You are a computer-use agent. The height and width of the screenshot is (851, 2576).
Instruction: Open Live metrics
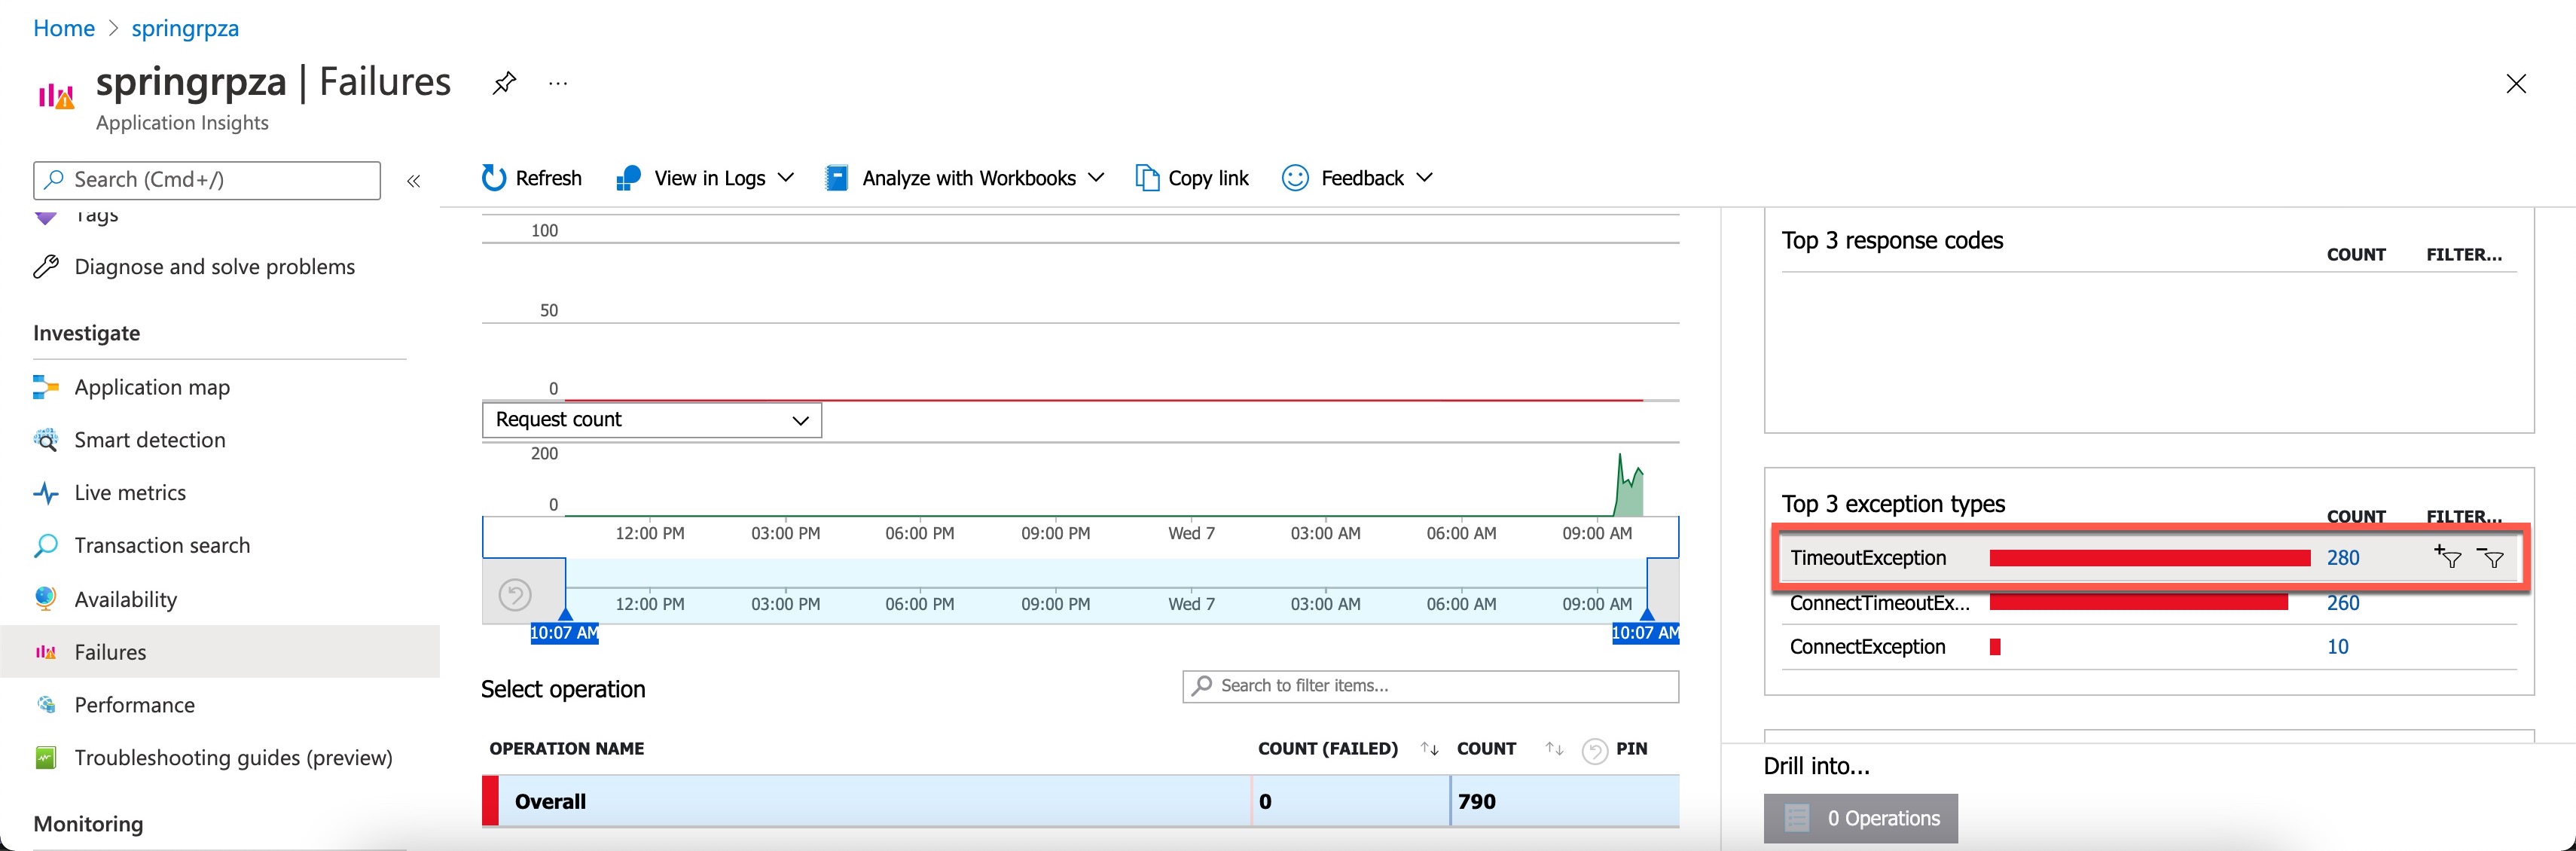(x=130, y=492)
